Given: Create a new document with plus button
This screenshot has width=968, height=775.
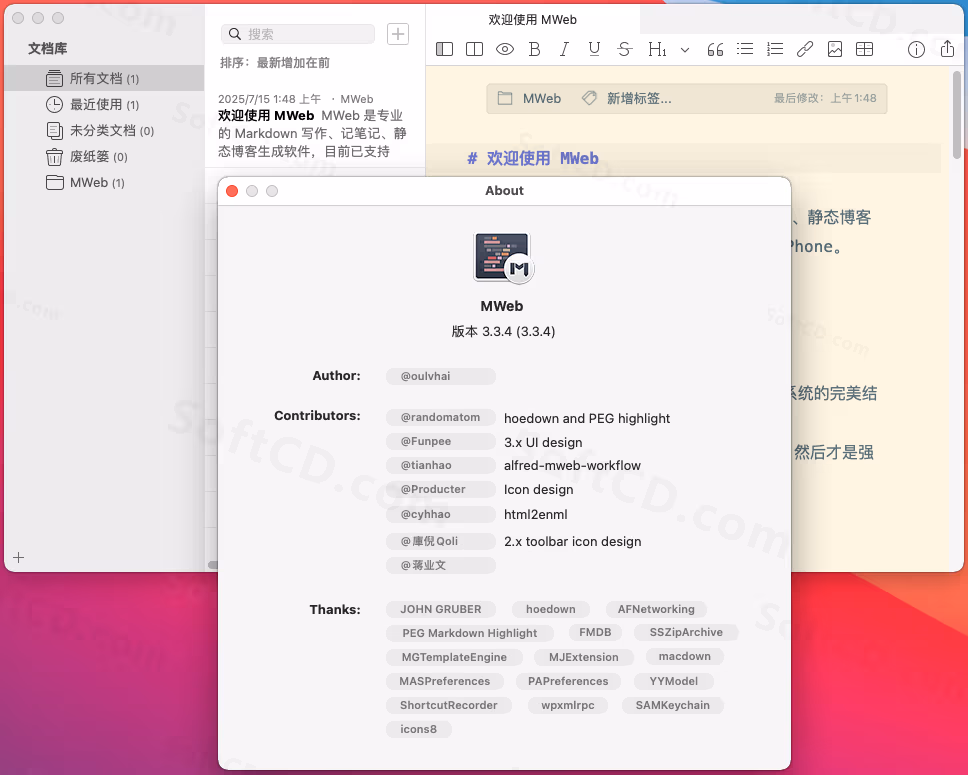Looking at the screenshot, I should (x=398, y=34).
